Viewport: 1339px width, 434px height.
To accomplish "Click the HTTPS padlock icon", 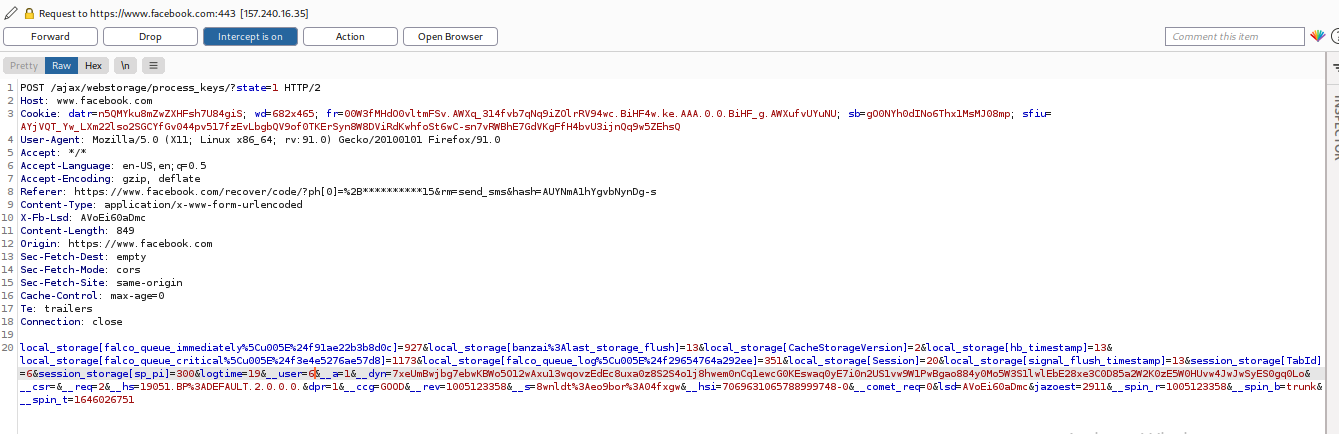I will (x=29, y=13).
